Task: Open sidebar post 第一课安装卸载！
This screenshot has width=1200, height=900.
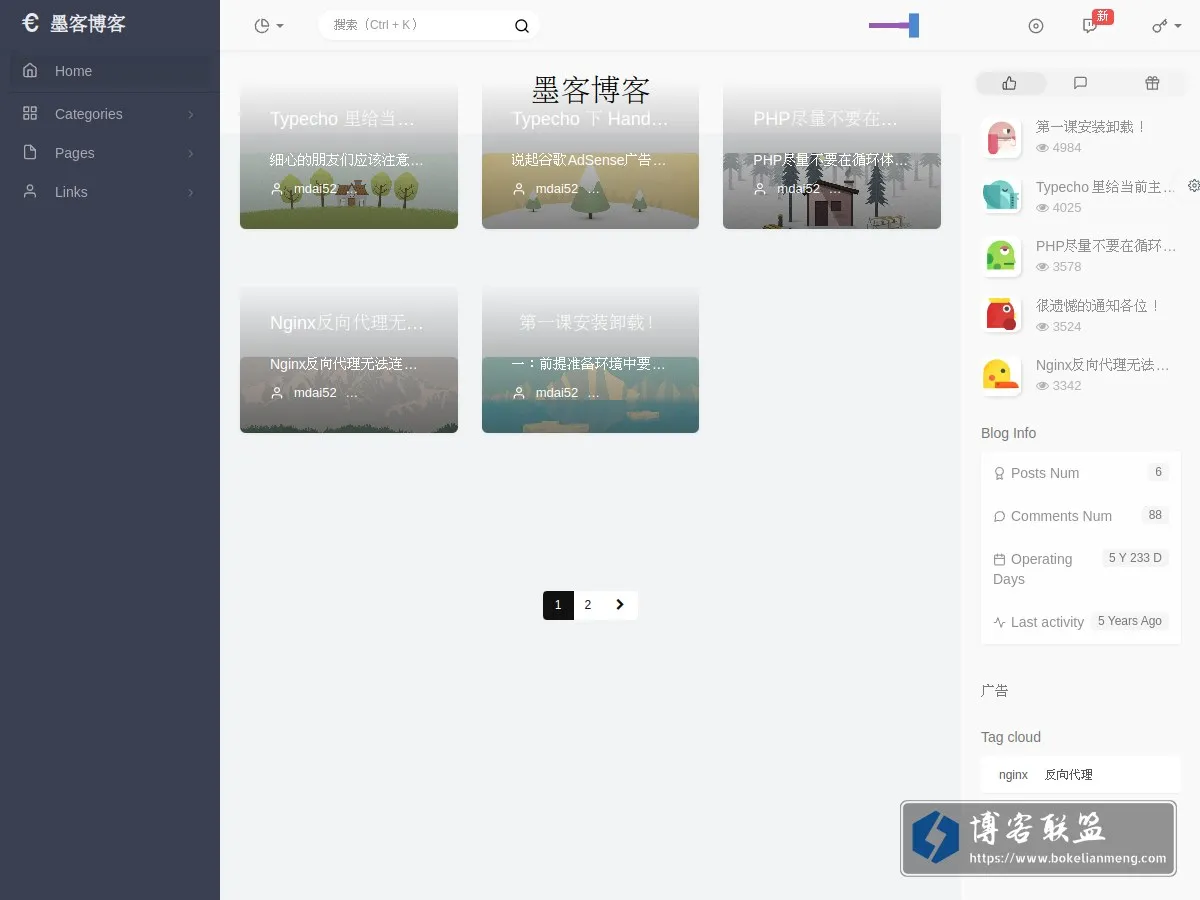Action: point(1091,127)
